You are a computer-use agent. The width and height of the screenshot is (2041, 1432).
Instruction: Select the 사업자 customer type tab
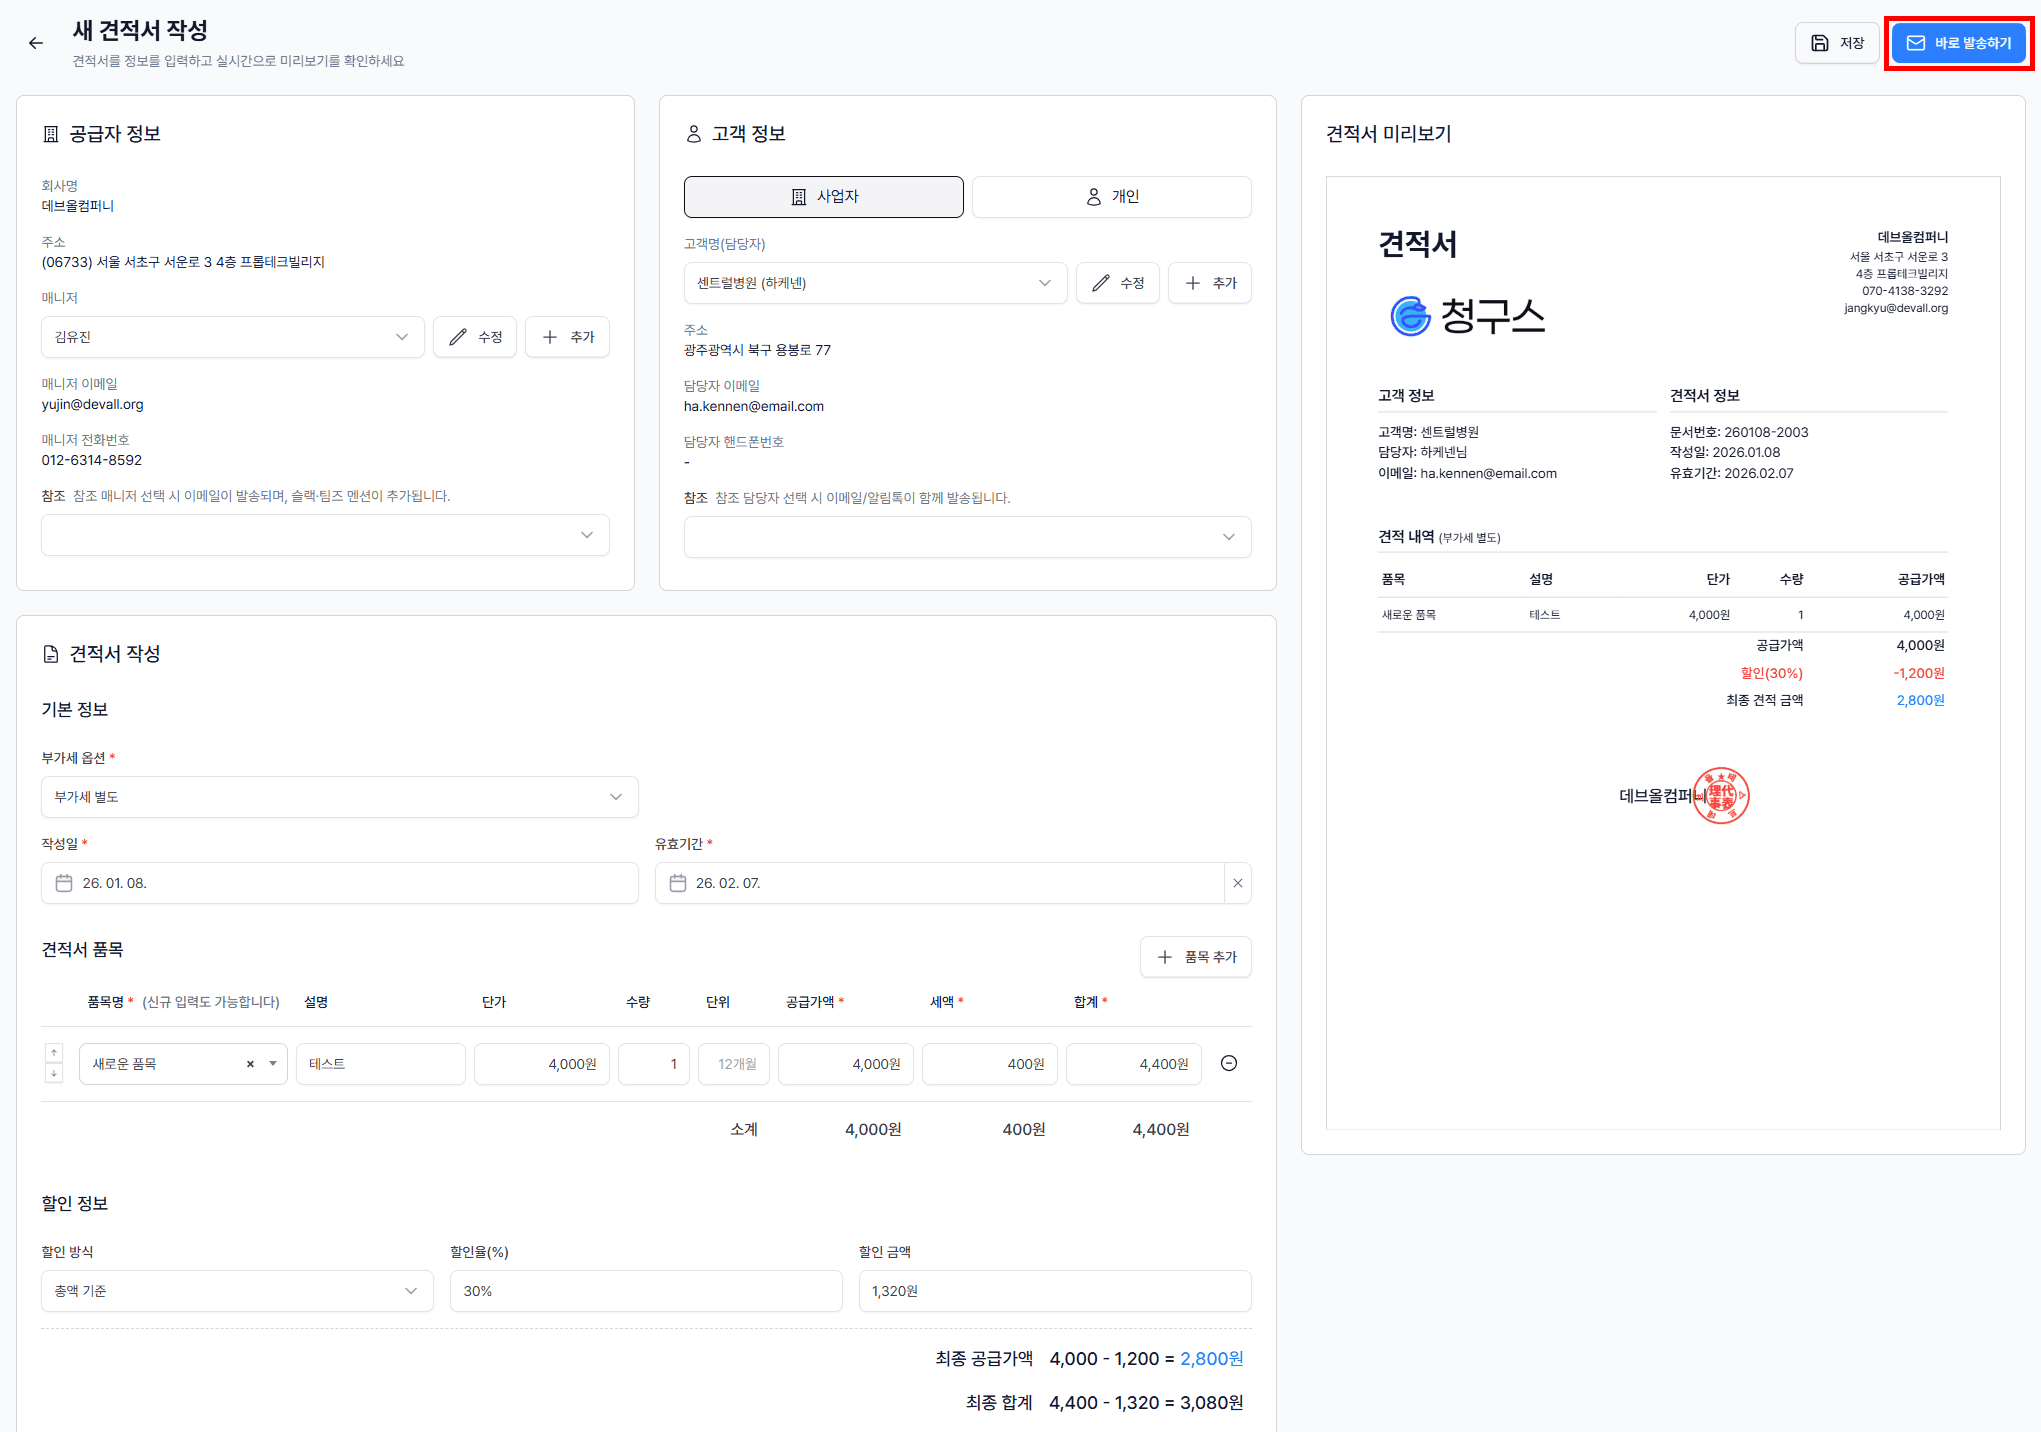[x=823, y=197]
